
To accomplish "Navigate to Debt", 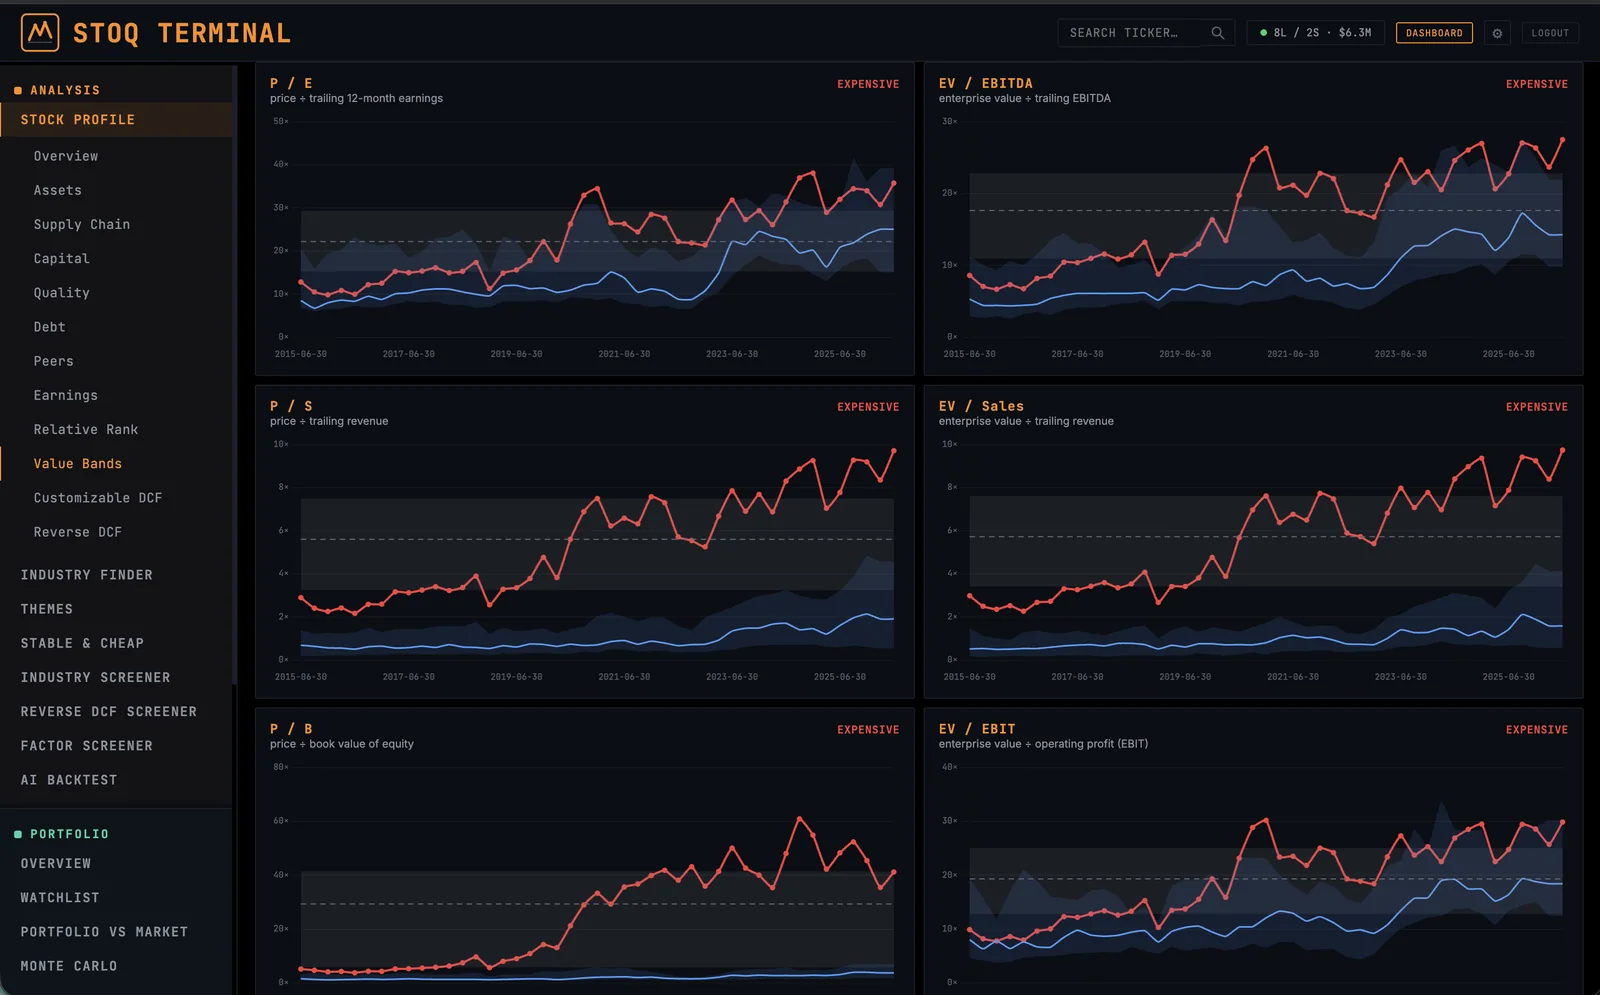I will click(x=50, y=327).
